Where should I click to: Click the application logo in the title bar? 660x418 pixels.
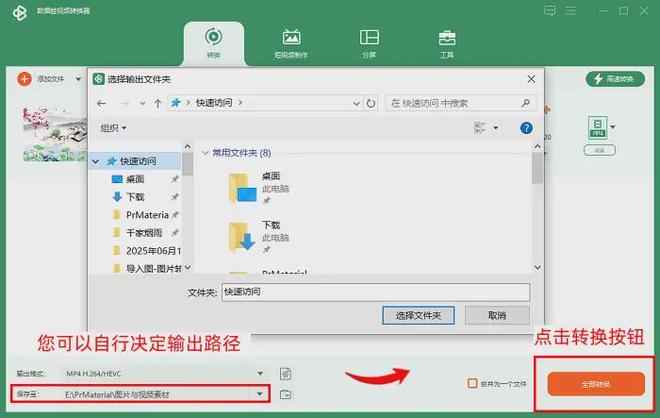pyautogui.click(x=19, y=13)
